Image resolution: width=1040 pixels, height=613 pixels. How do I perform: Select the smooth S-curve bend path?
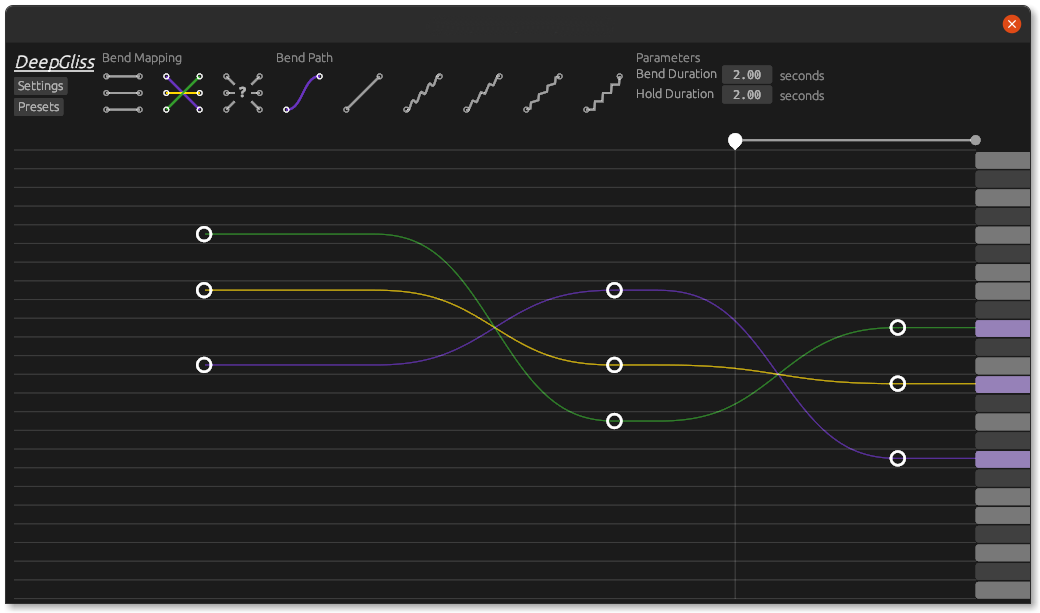pos(303,93)
